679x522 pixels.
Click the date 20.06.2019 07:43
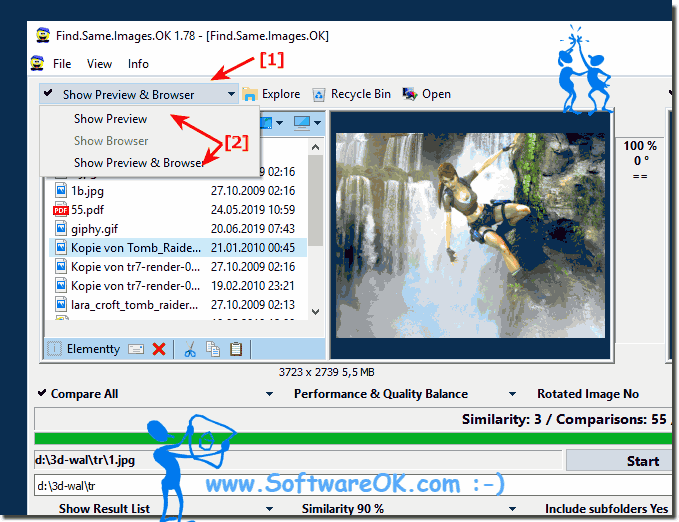coord(253,228)
